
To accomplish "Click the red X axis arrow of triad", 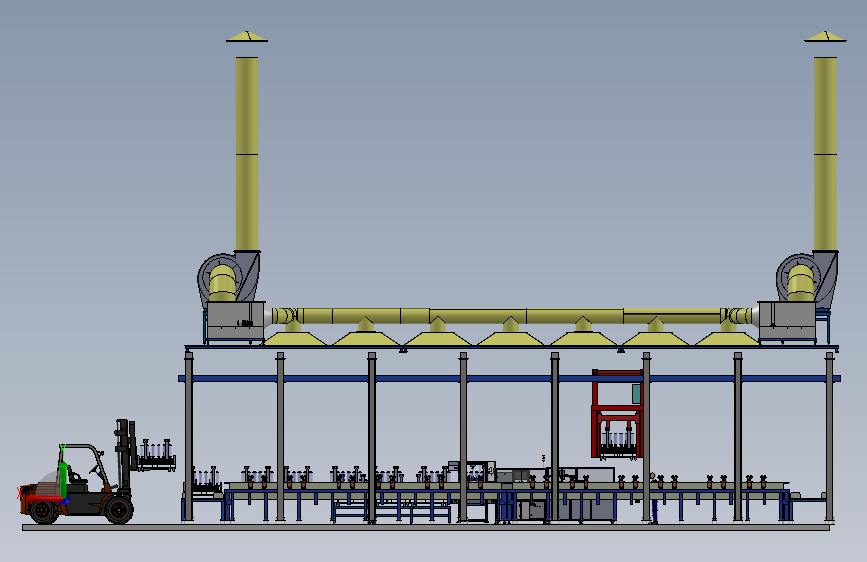I will pyautogui.click(x=44, y=498).
